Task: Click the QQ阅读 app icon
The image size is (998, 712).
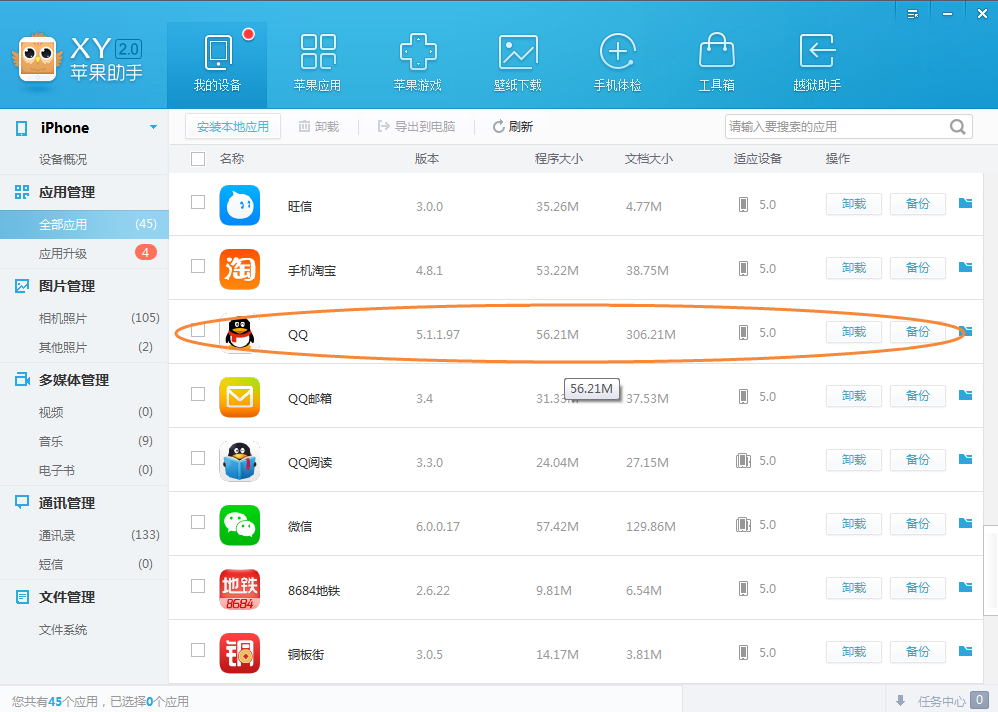Action: pyautogui.click(x=240, y=461)
